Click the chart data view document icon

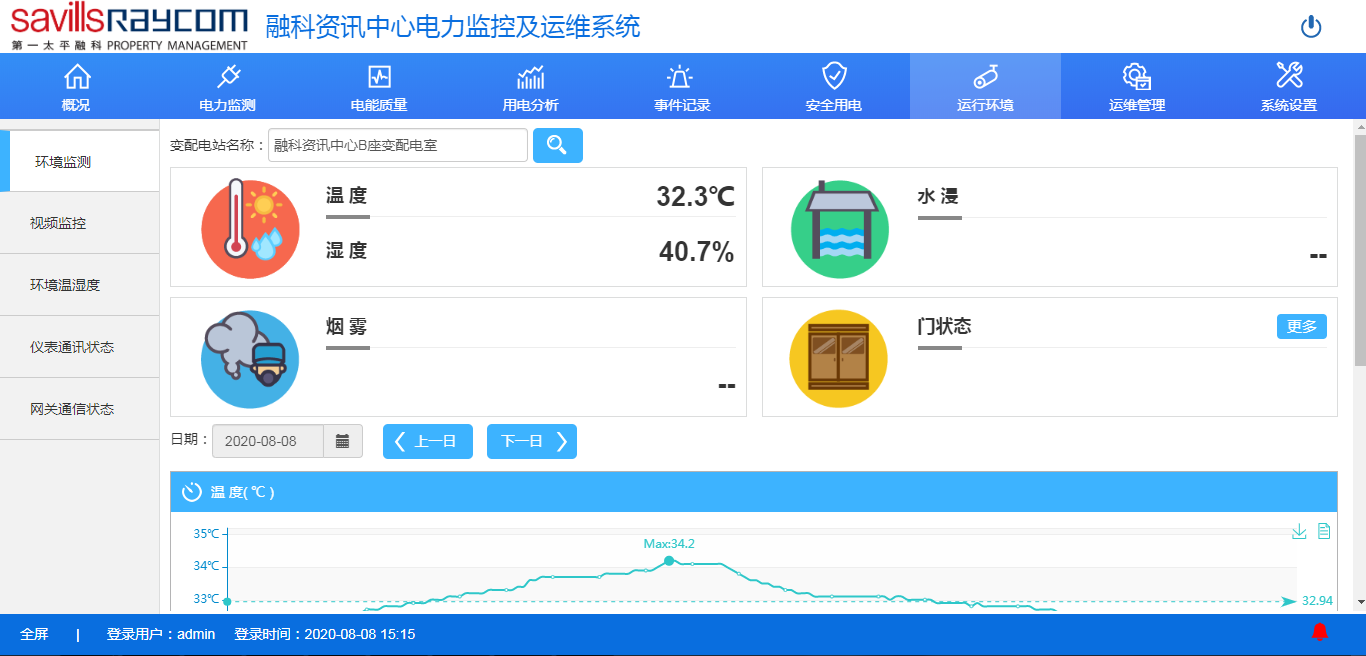[1324, 531]
